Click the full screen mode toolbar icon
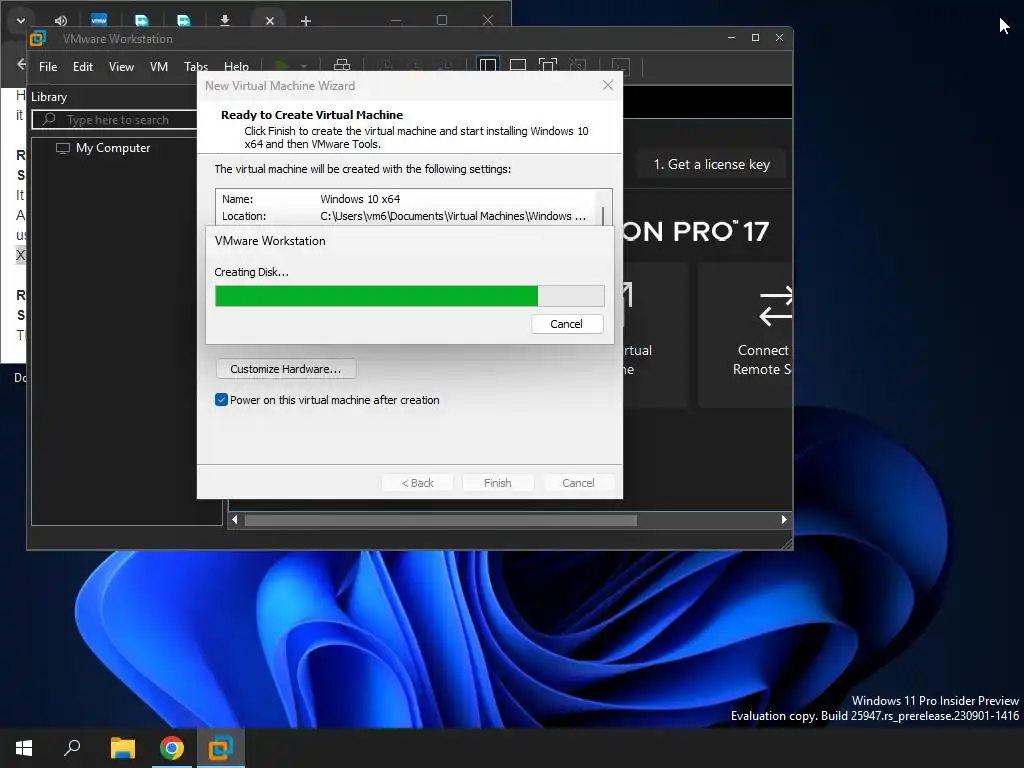Viewport: 1024px width, 768px height. pos(547,65)
